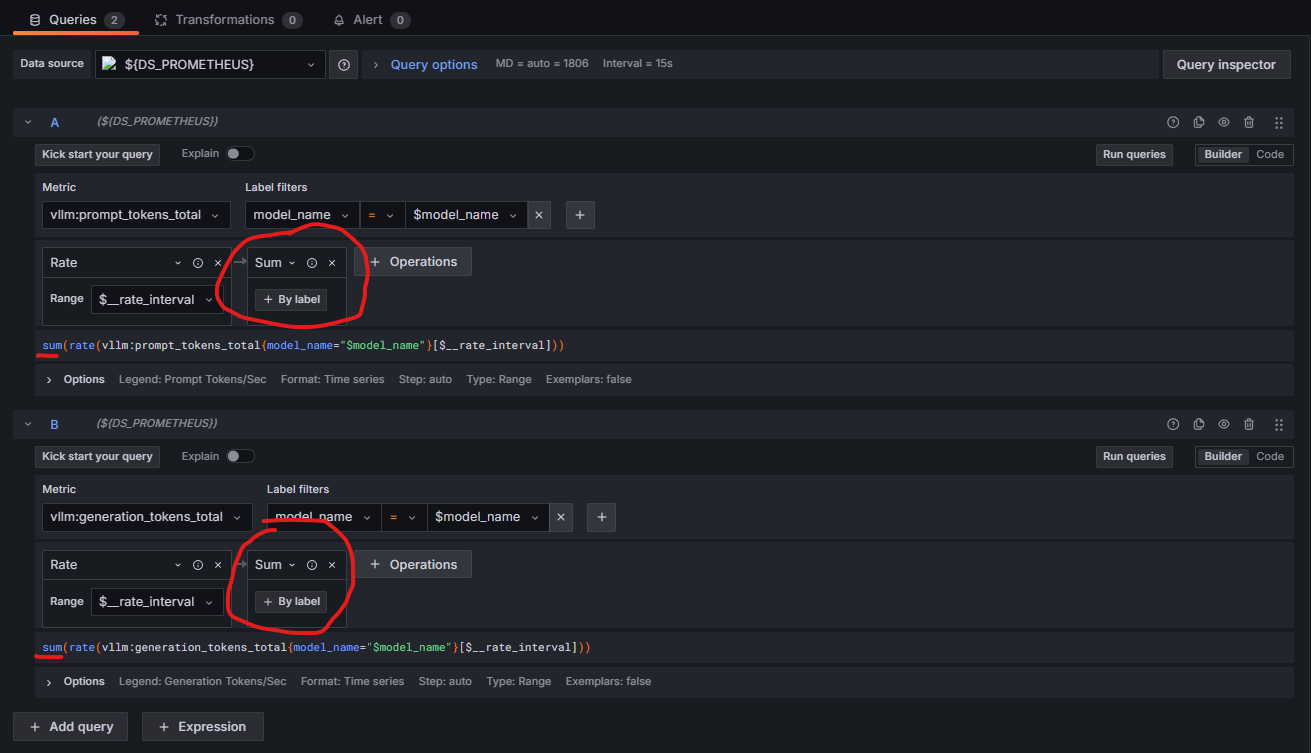Run queries for query B
Image resolution: width=1311 pixels, height=753 pixels.
(1134, 456)
